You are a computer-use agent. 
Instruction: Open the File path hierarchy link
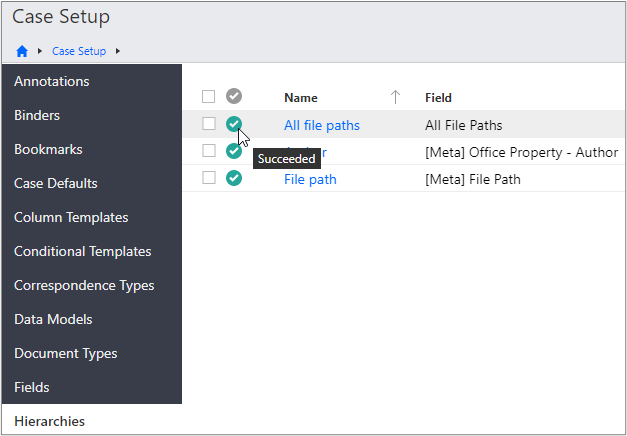click(310, 179)
